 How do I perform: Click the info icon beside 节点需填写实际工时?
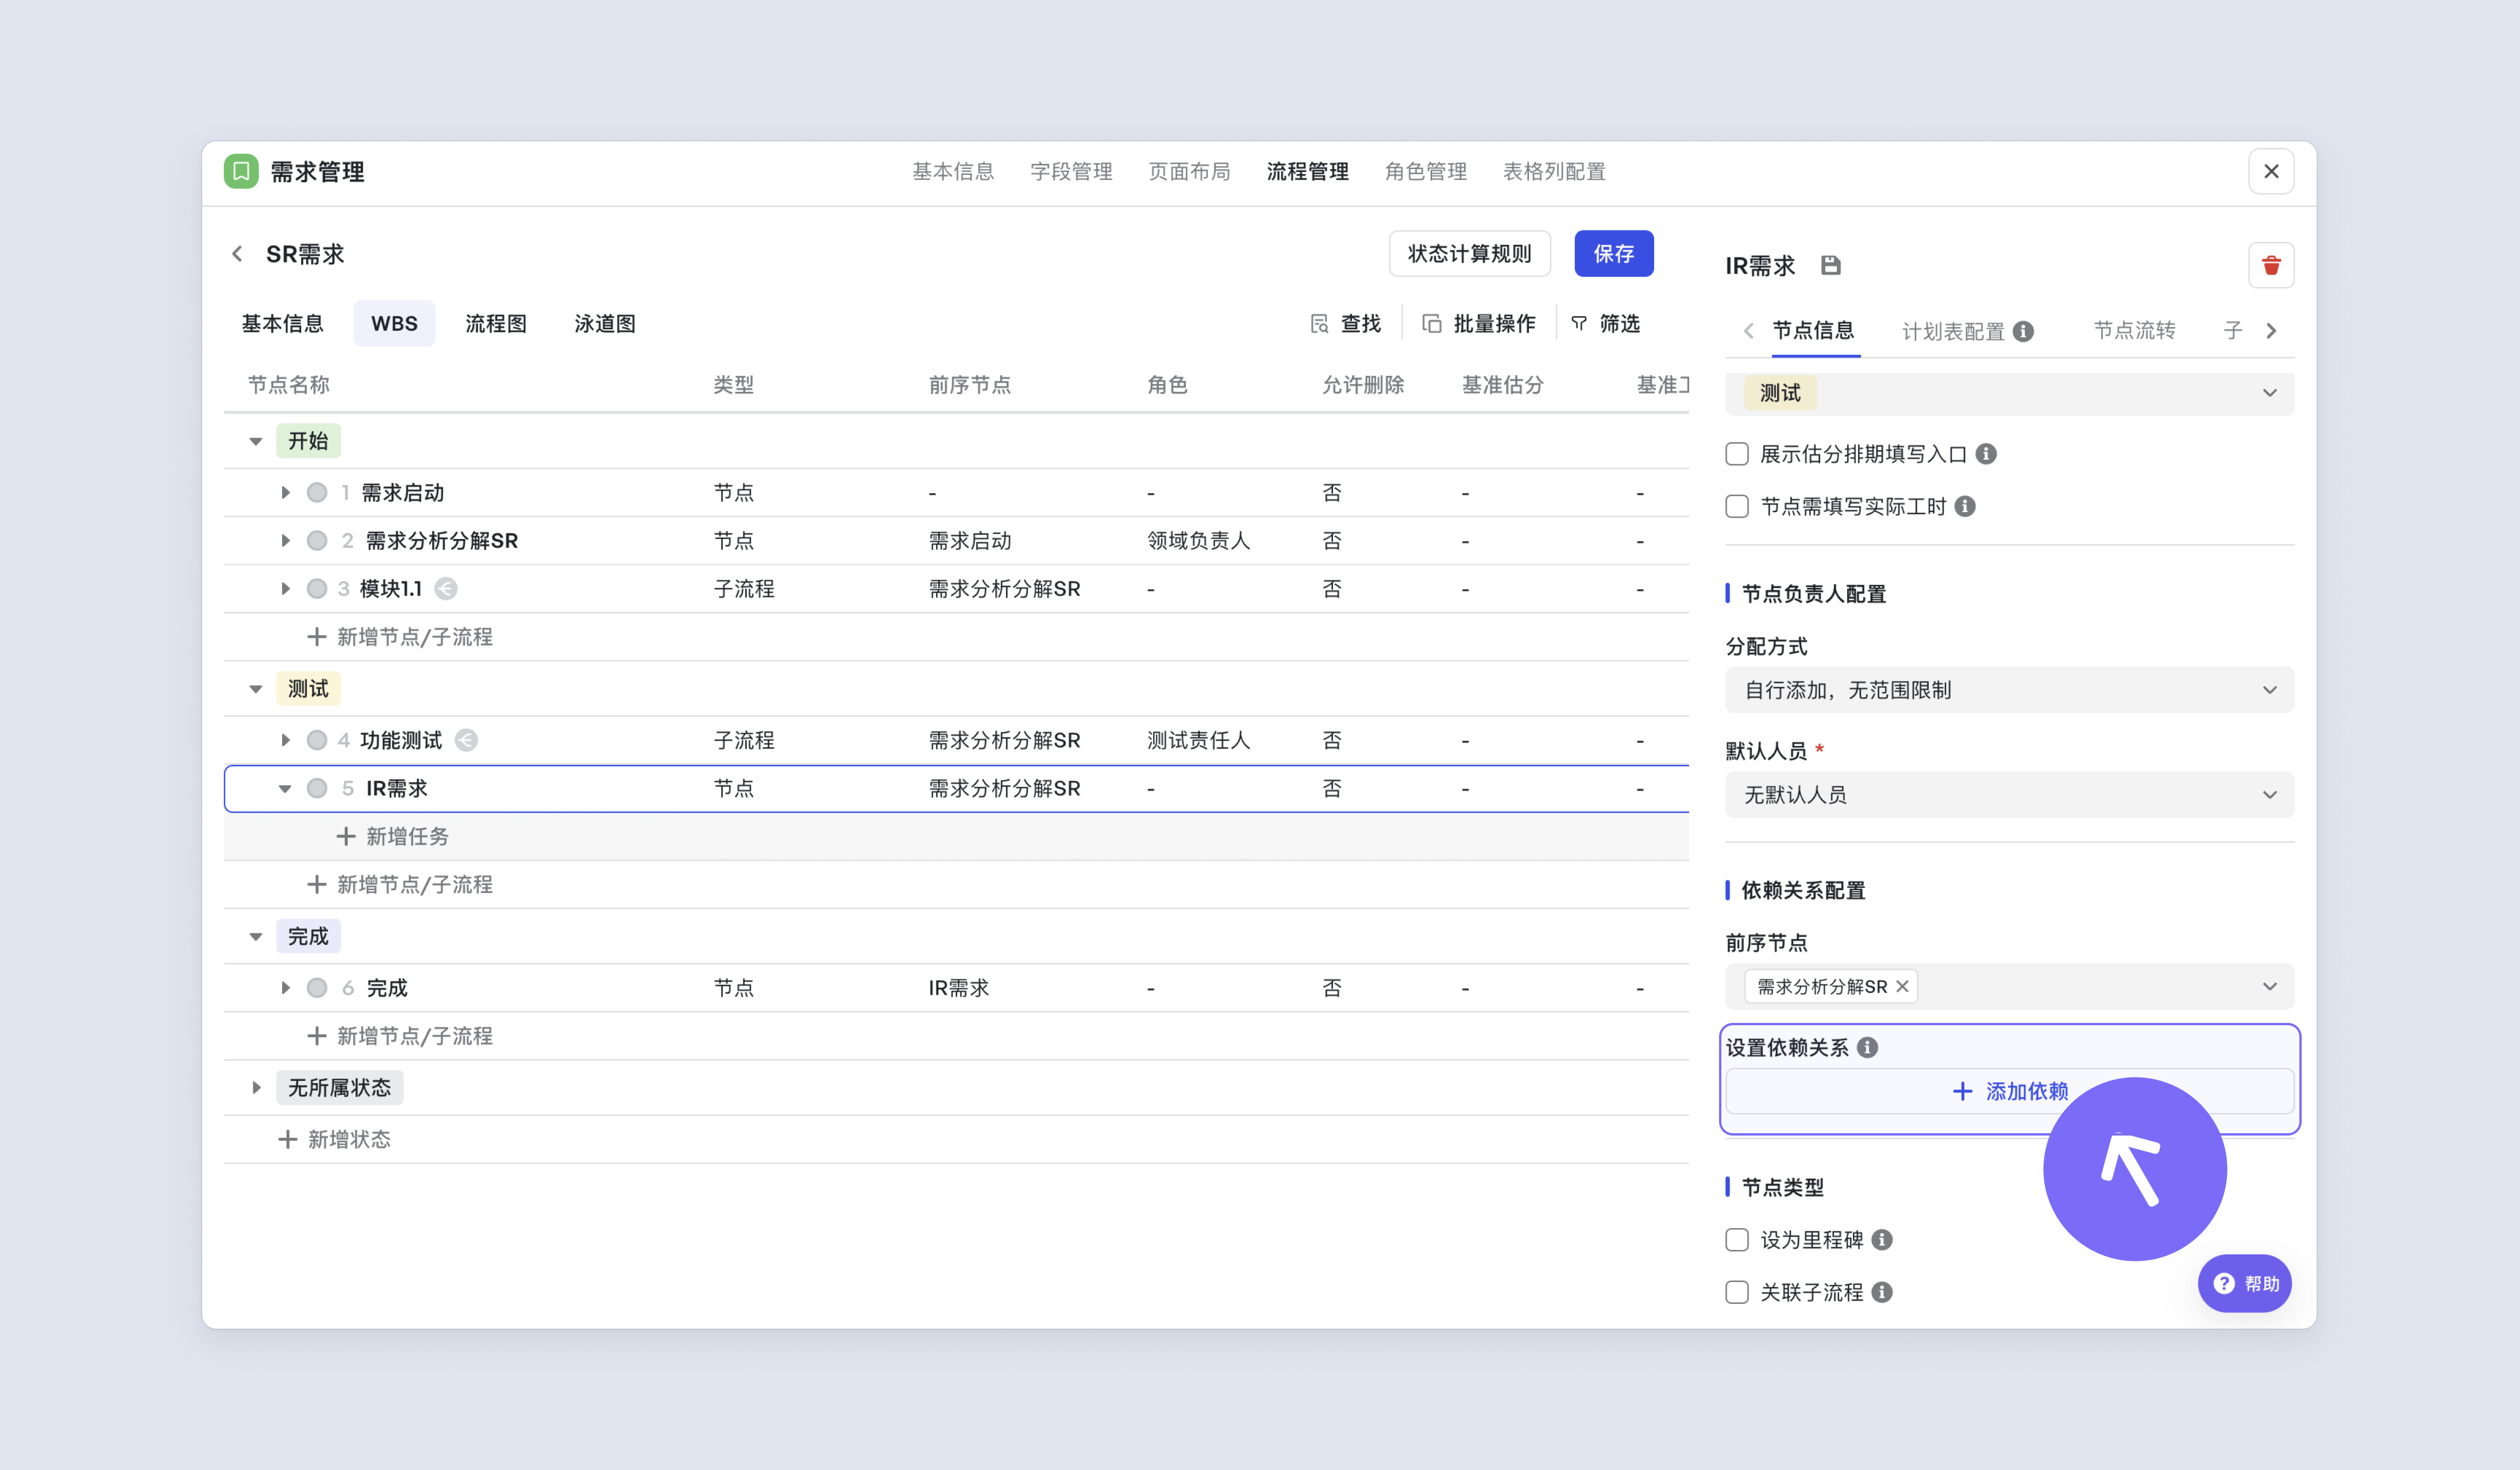[1965, 506]
